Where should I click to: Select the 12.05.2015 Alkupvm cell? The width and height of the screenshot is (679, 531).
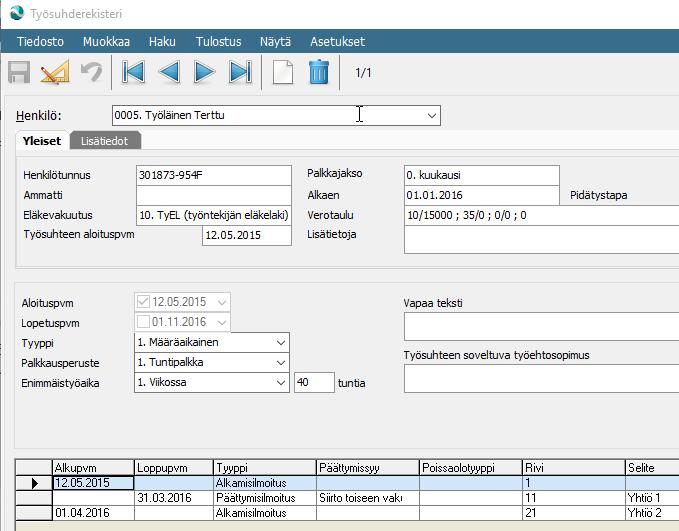(x=93, y=483)
